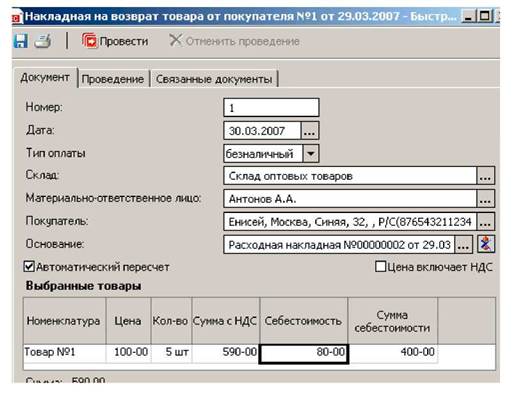Click the 80-00 cost cell
The width and height of the screenshot is (516, 394).
(304, 353)
